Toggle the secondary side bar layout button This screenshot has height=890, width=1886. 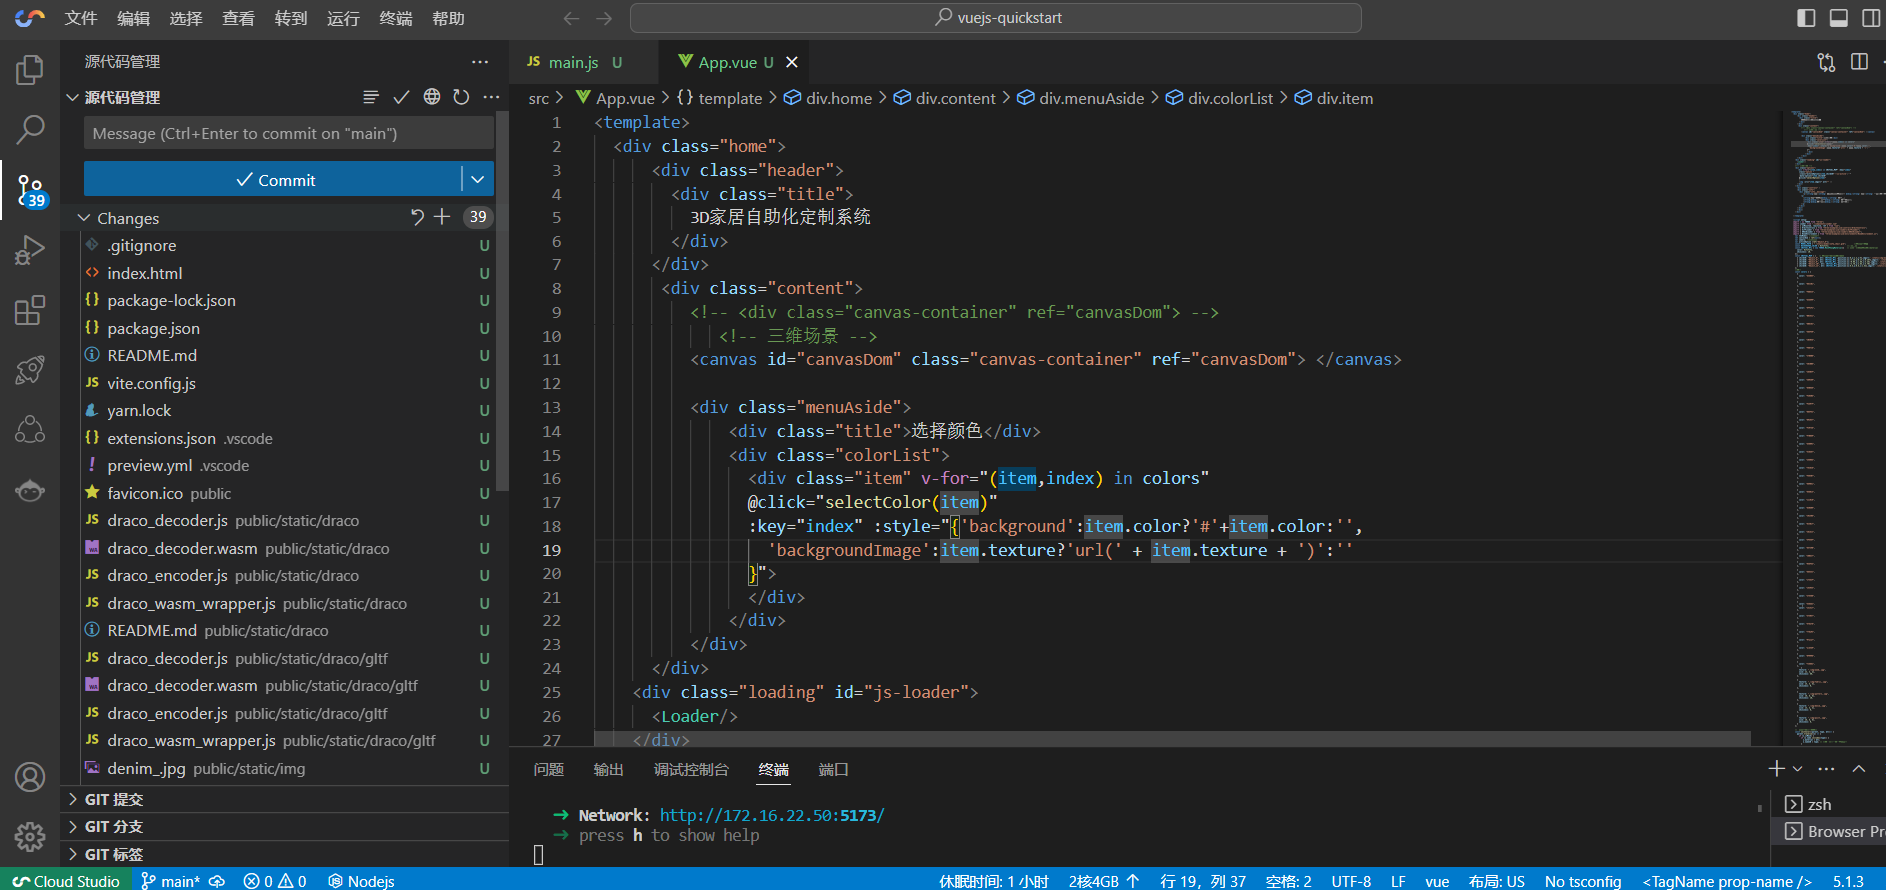(x=1870, y=18)
